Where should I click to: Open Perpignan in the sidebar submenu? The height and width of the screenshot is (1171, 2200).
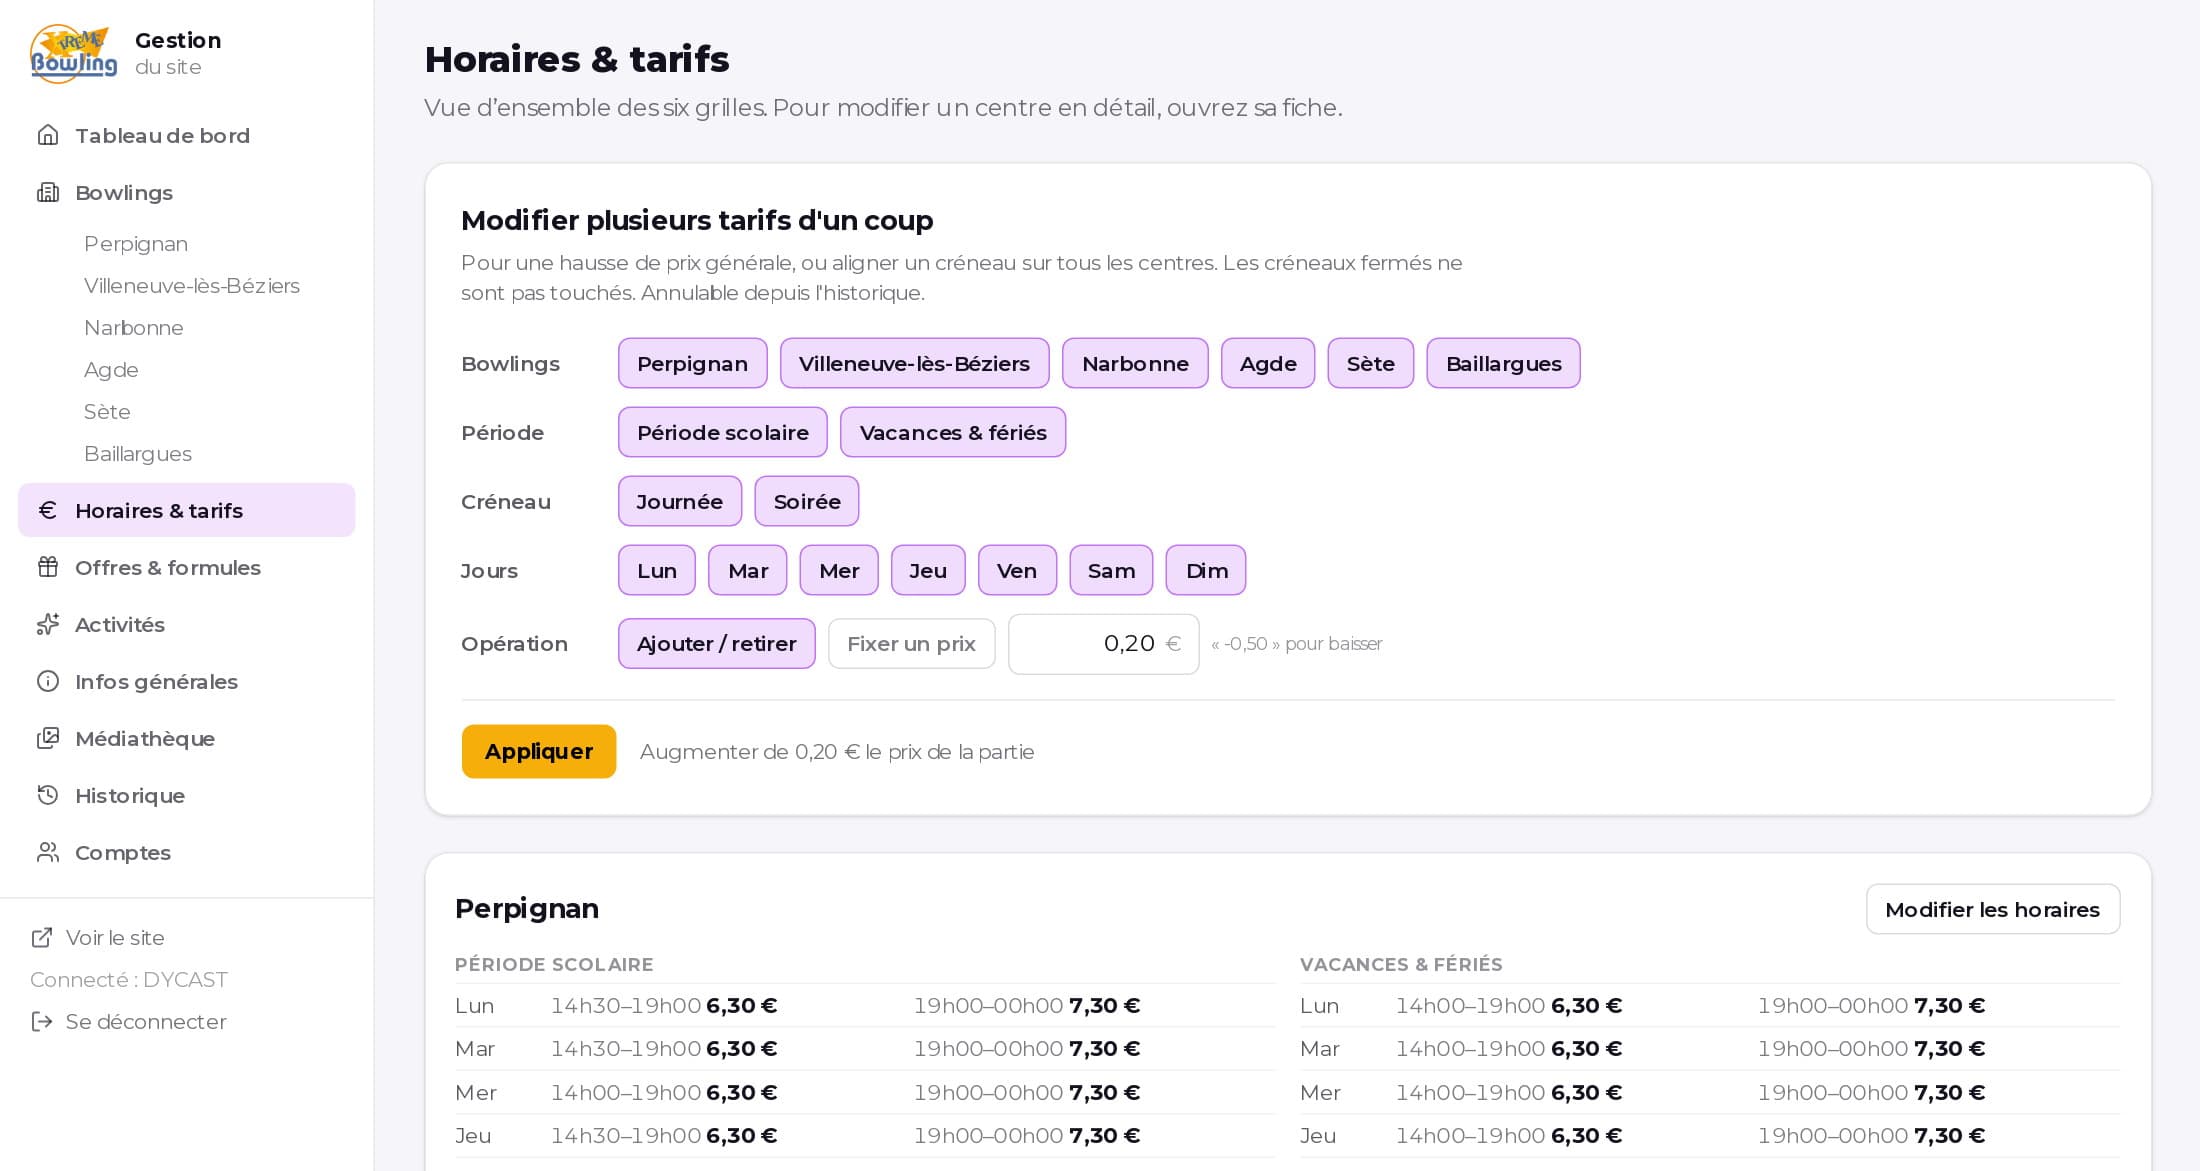coord(136,243)
